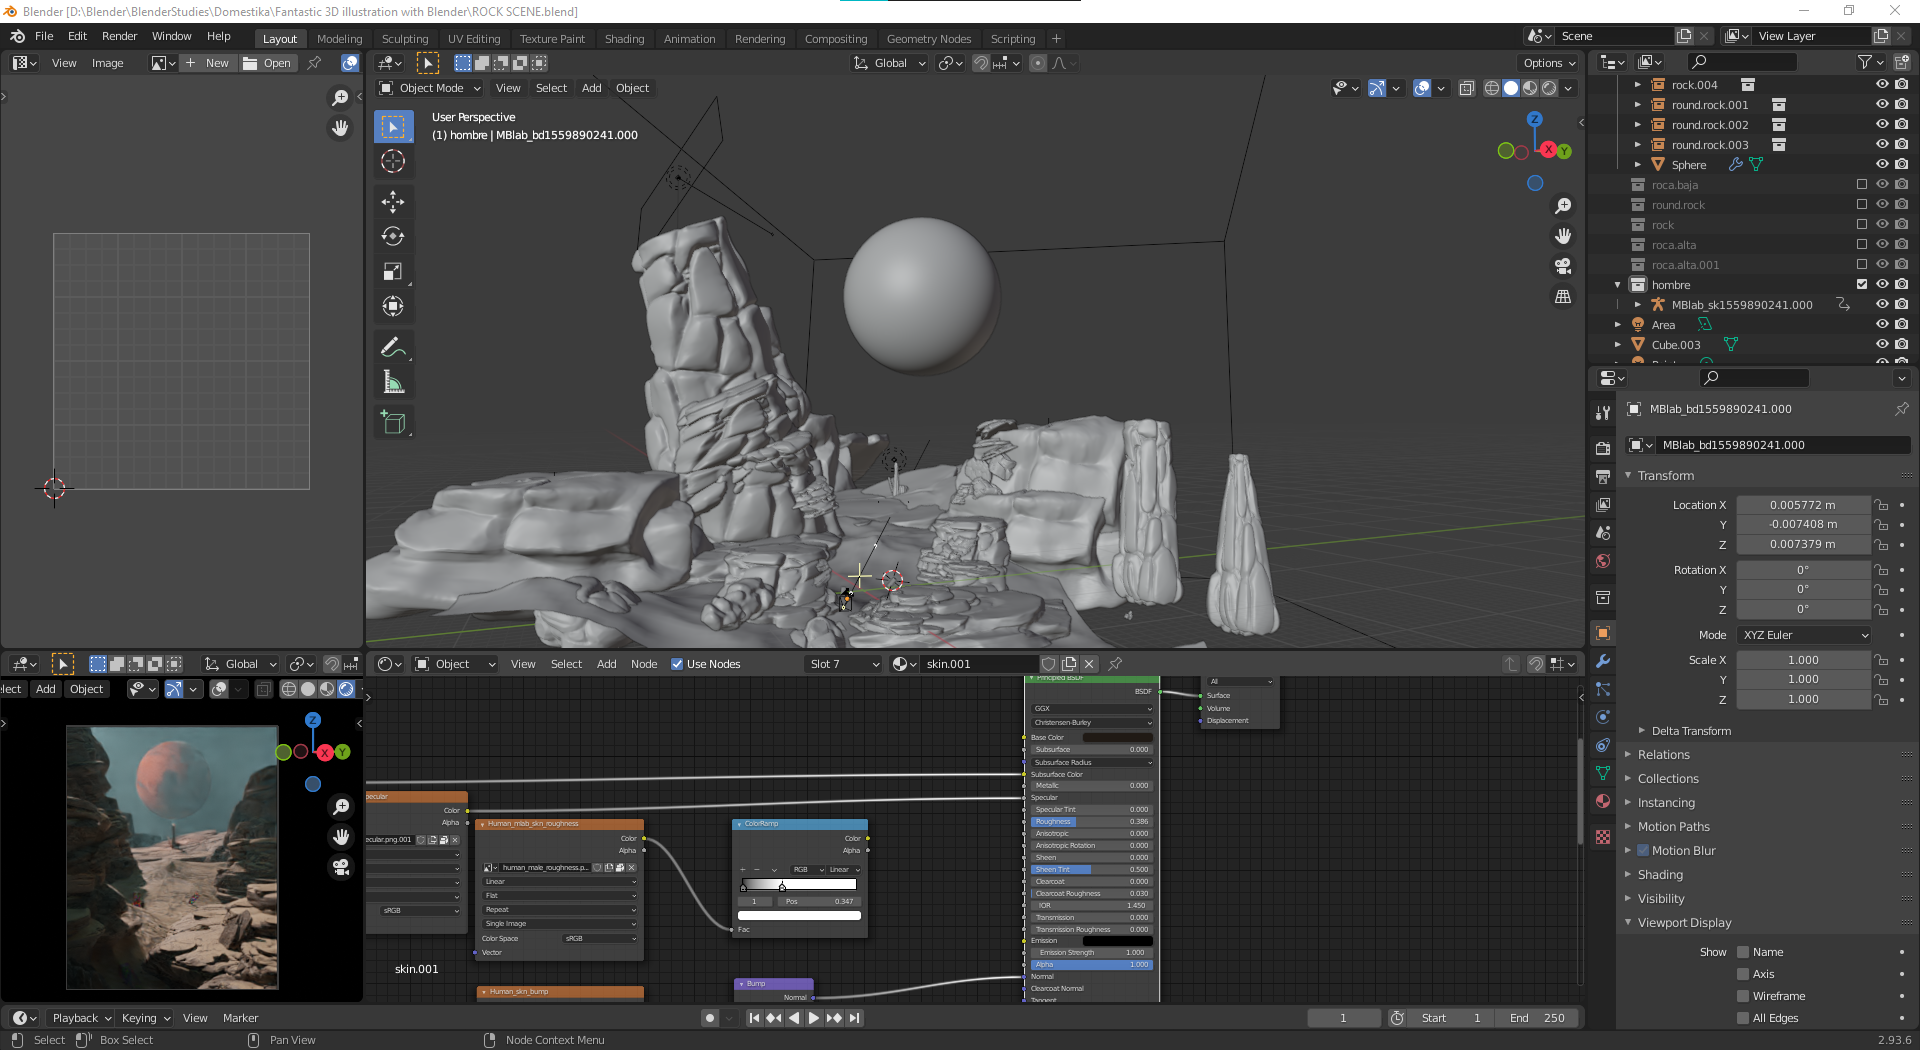The height and width of the screenshot is (1050, 1920).
Task: Activate the Move tool
Action: pyautogui.click(x=393, y=201)
